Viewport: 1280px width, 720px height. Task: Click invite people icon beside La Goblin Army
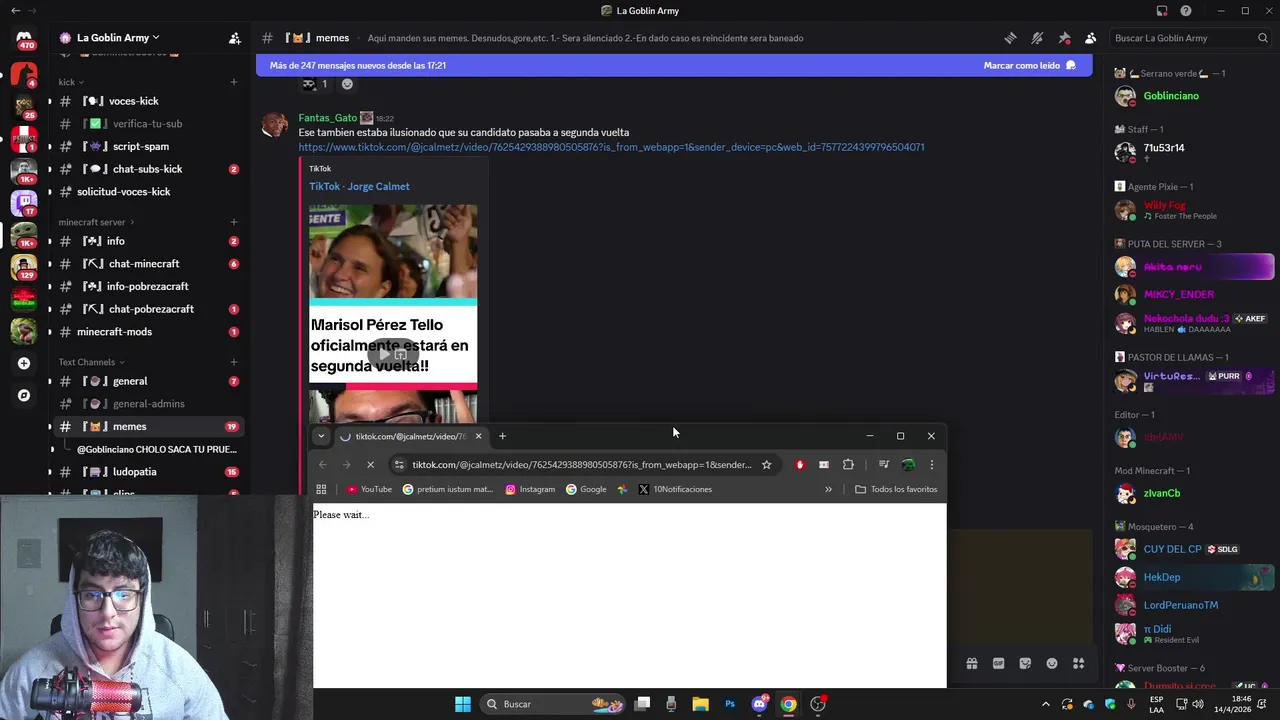[x=235, y=38]
